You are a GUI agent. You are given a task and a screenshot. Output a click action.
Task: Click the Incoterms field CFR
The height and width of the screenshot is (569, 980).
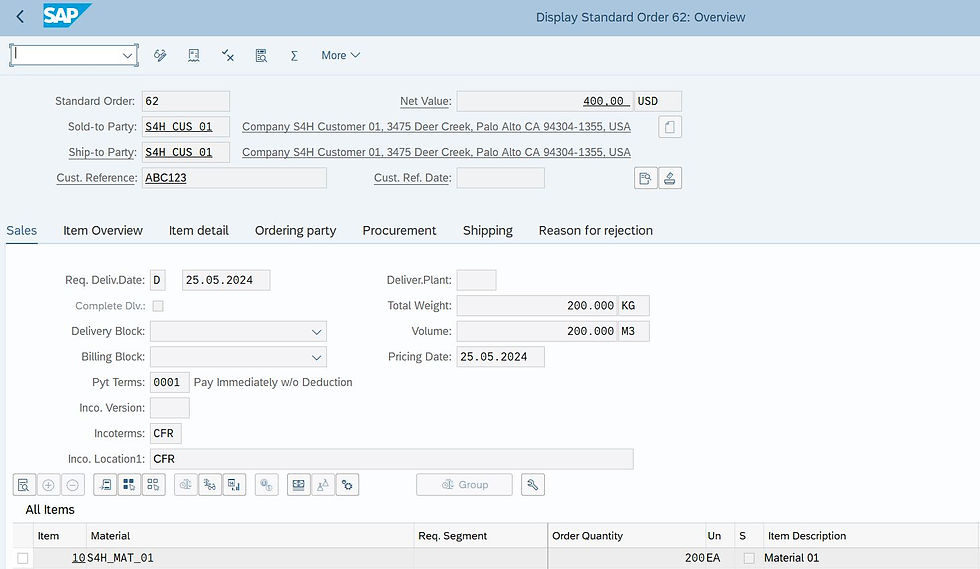coord(166,433)
